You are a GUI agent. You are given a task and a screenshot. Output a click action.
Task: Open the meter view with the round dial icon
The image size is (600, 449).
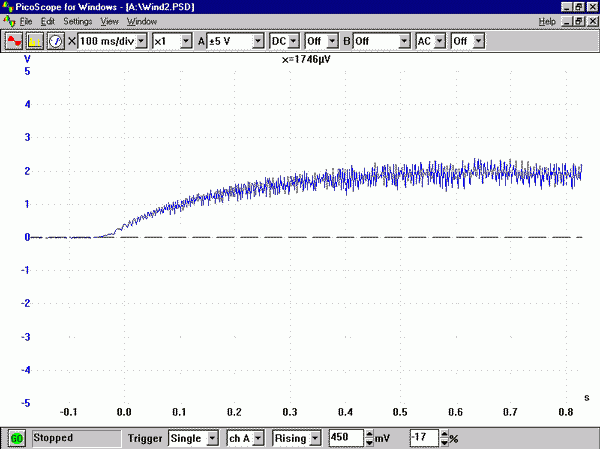[x=55, y=41]
